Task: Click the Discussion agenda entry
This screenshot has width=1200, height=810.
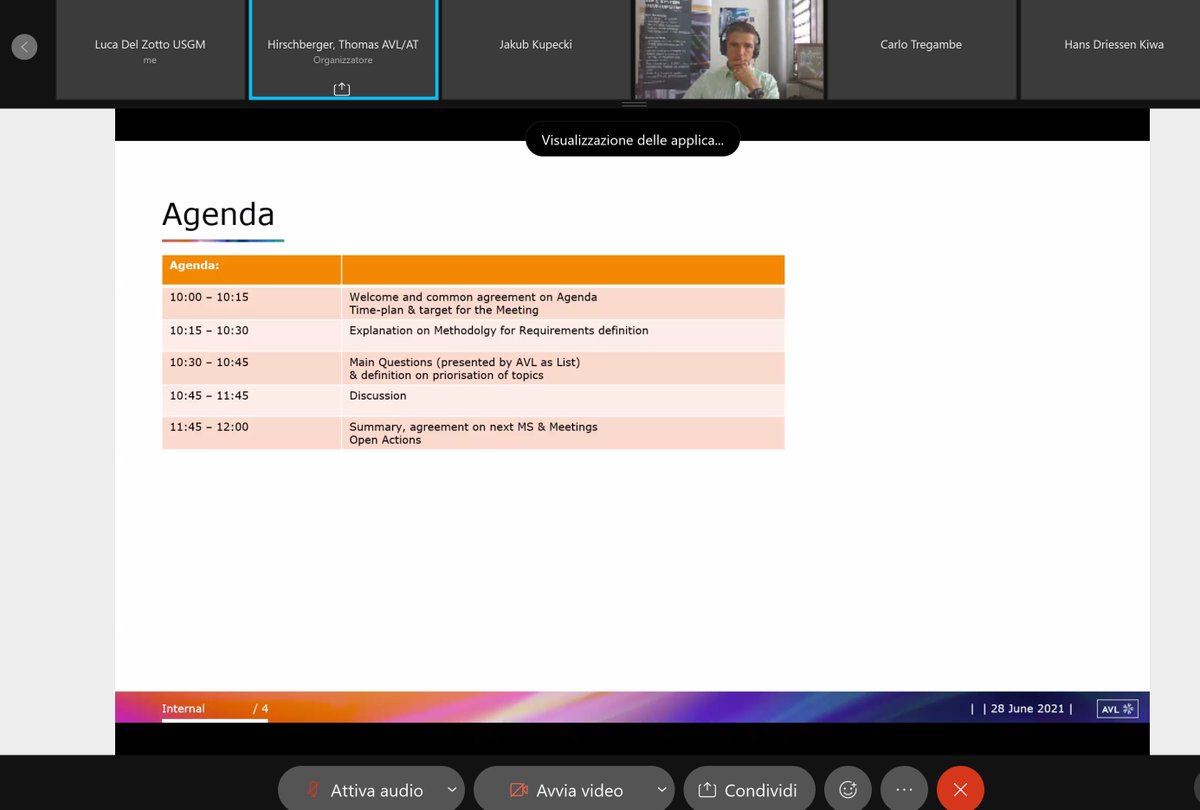Action: pyautogui.click(x=378, y=395)
